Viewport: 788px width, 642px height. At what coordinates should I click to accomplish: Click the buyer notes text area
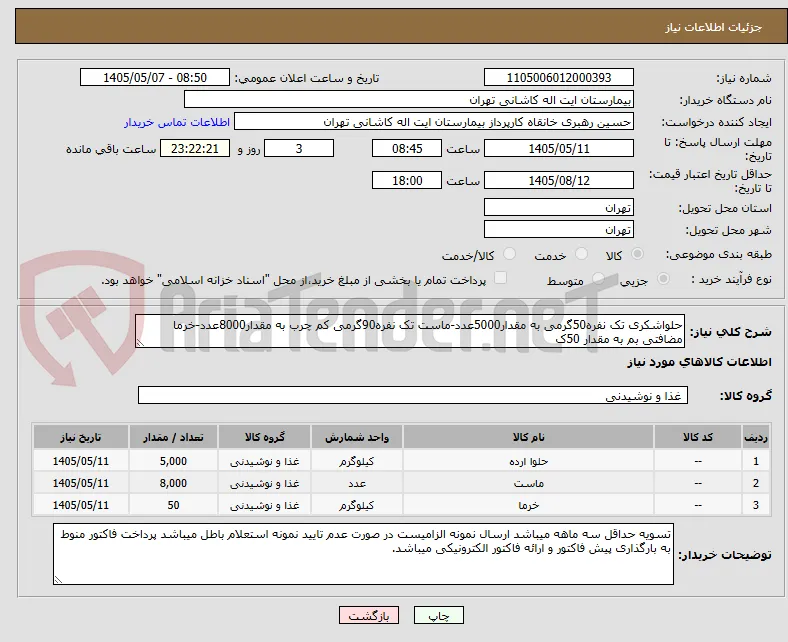[x=363, y=554]
